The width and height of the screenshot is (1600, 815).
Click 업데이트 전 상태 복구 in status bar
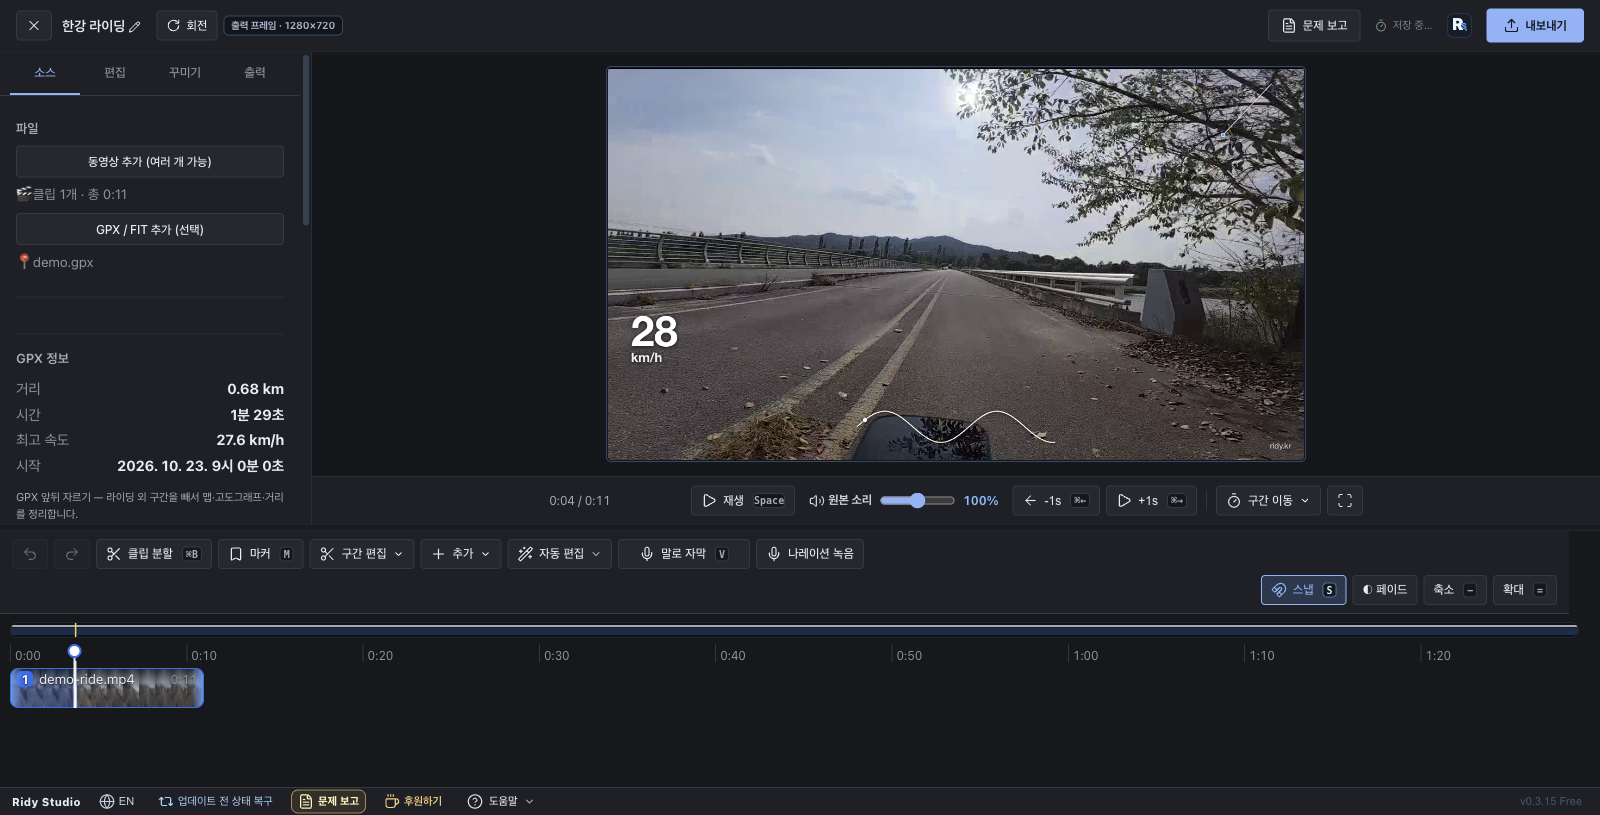215,801
